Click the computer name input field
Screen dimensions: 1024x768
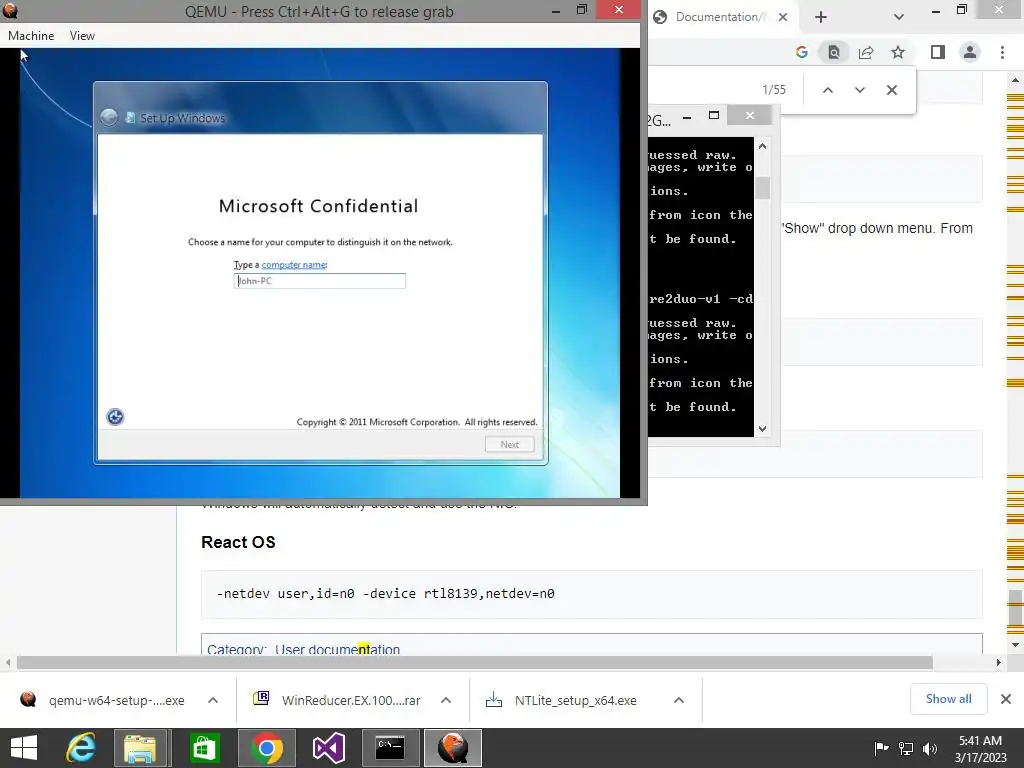click(319, 281)
